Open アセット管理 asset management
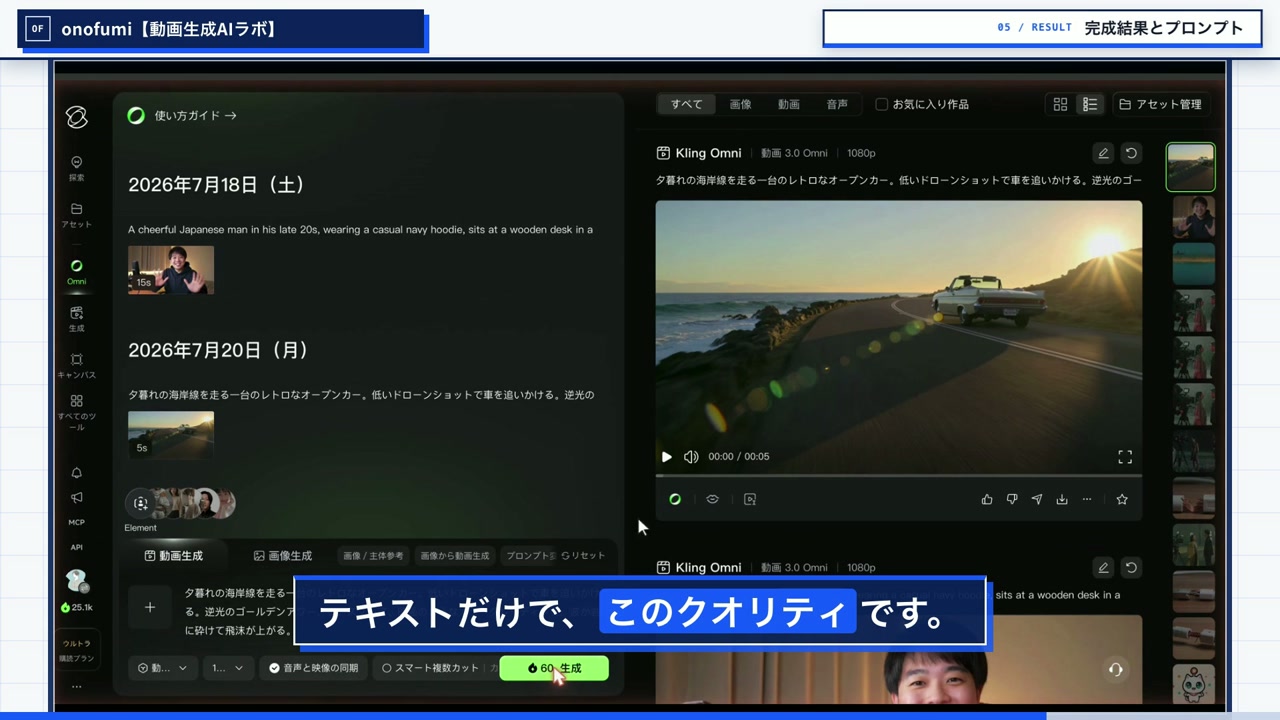Screen dimensions: 1280x720 [x=1160, y=104]
